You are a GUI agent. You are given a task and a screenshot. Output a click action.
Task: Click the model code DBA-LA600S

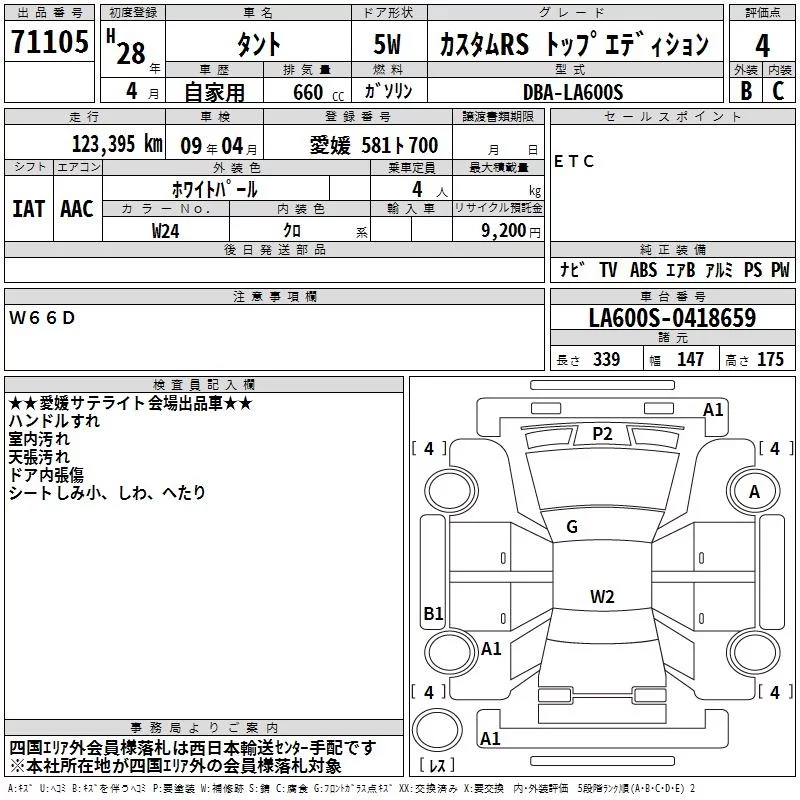573,92
